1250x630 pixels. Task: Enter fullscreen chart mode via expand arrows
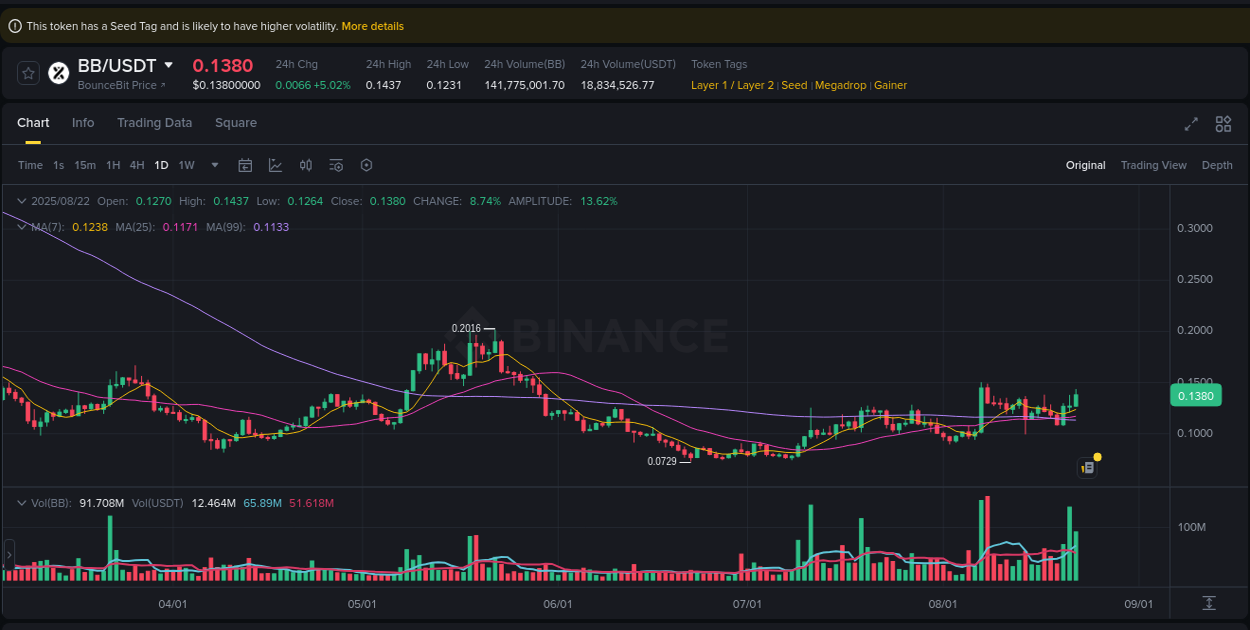coord(1191,124)
